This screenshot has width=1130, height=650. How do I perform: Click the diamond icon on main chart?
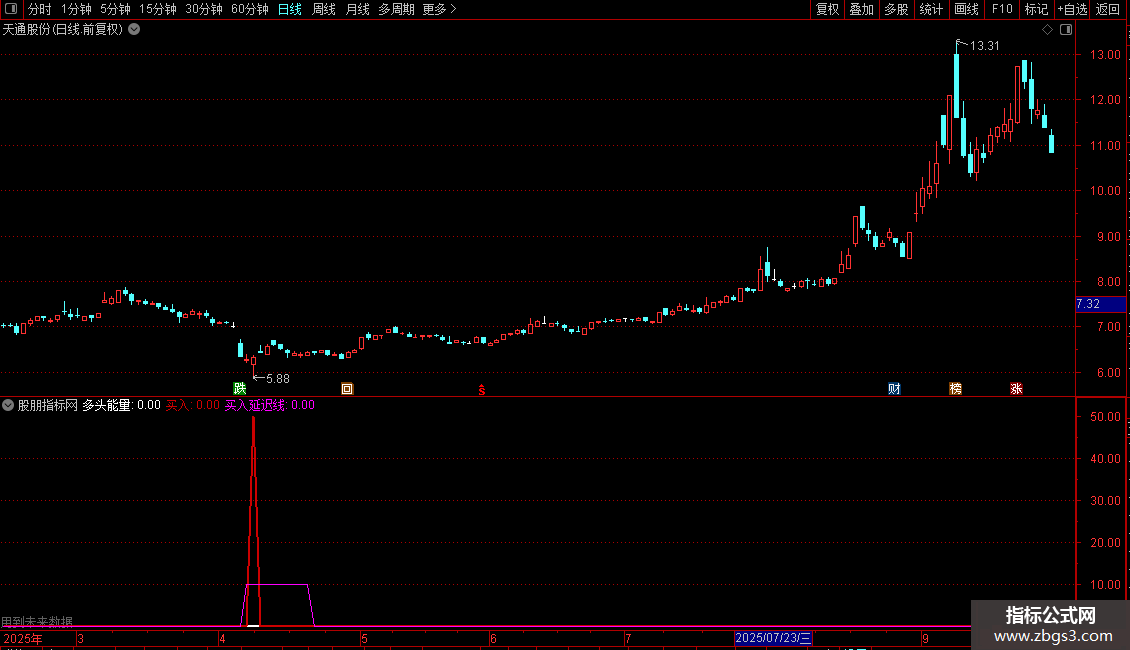1048,30
